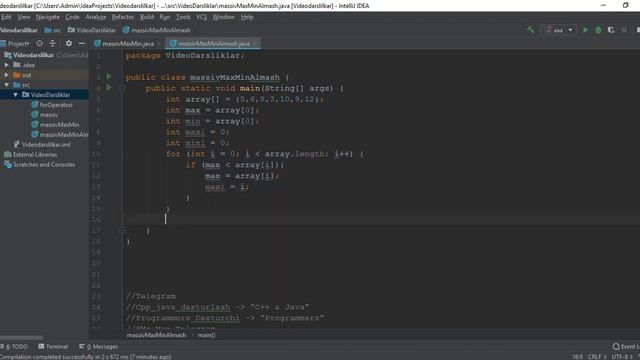The image size is (640, 360).
Task: Open the Analyze menu
Action: pos(96,17)
